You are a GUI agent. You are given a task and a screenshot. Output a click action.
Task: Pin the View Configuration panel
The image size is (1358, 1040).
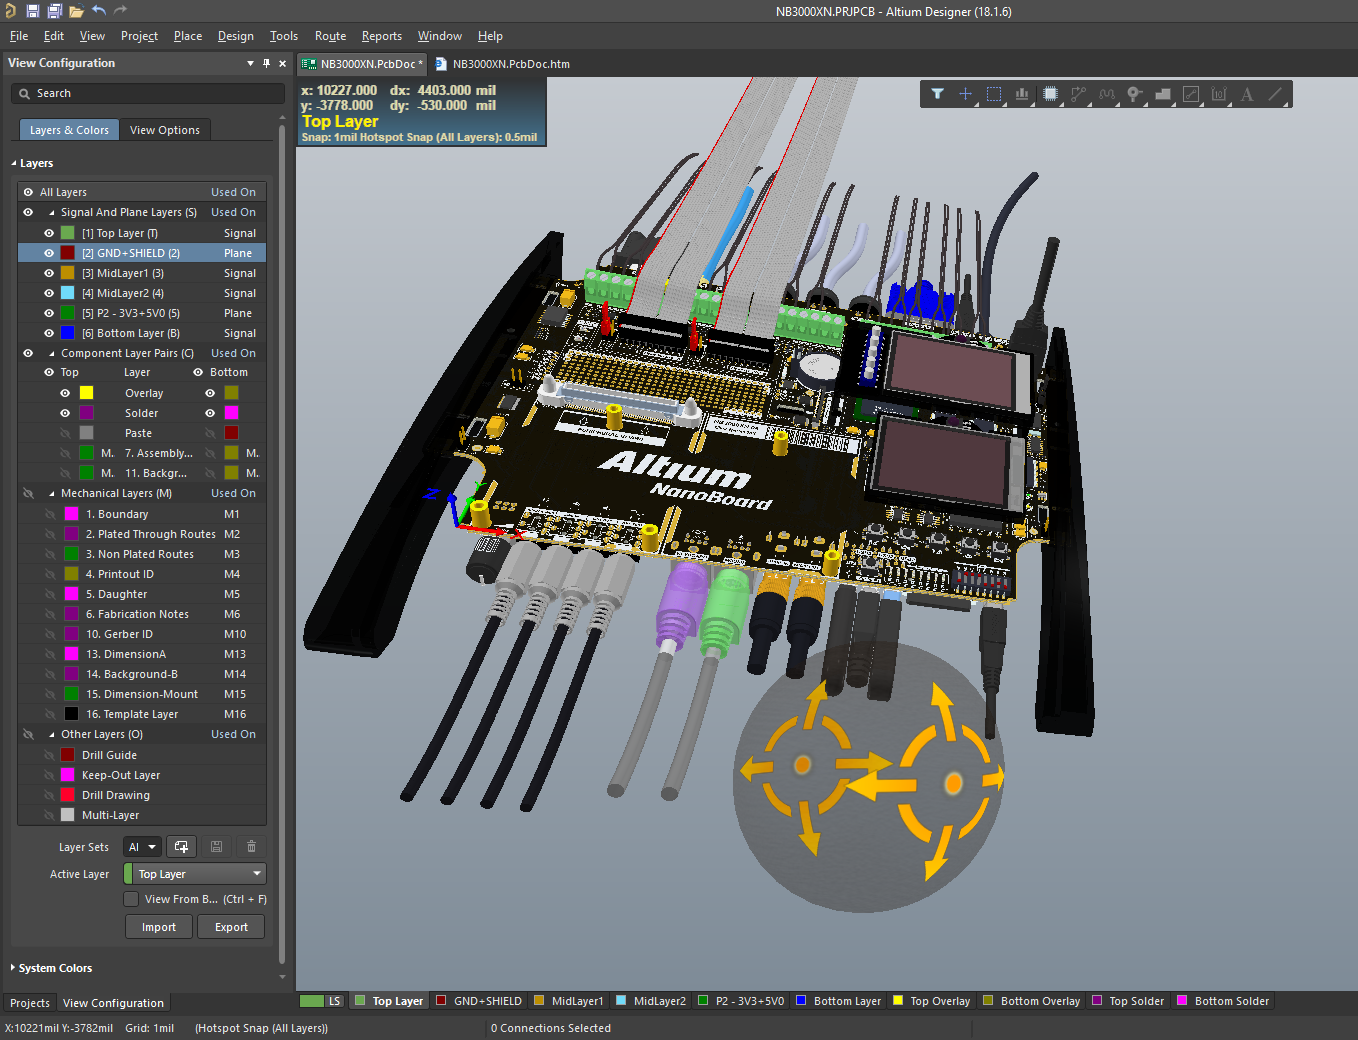click(266, 63)
